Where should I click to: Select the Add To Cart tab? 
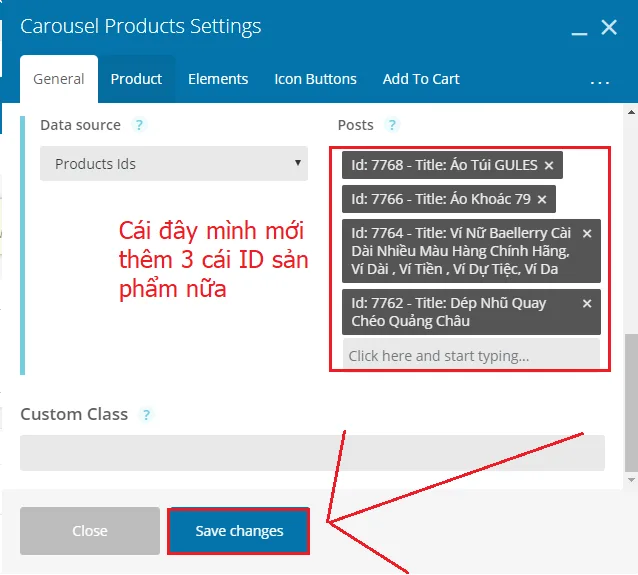point(421,79)
